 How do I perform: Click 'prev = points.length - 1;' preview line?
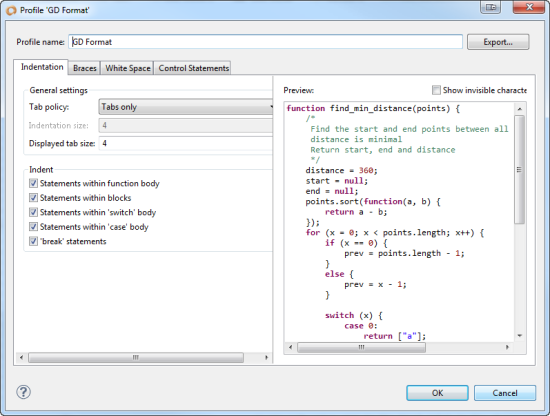(404, 253)
